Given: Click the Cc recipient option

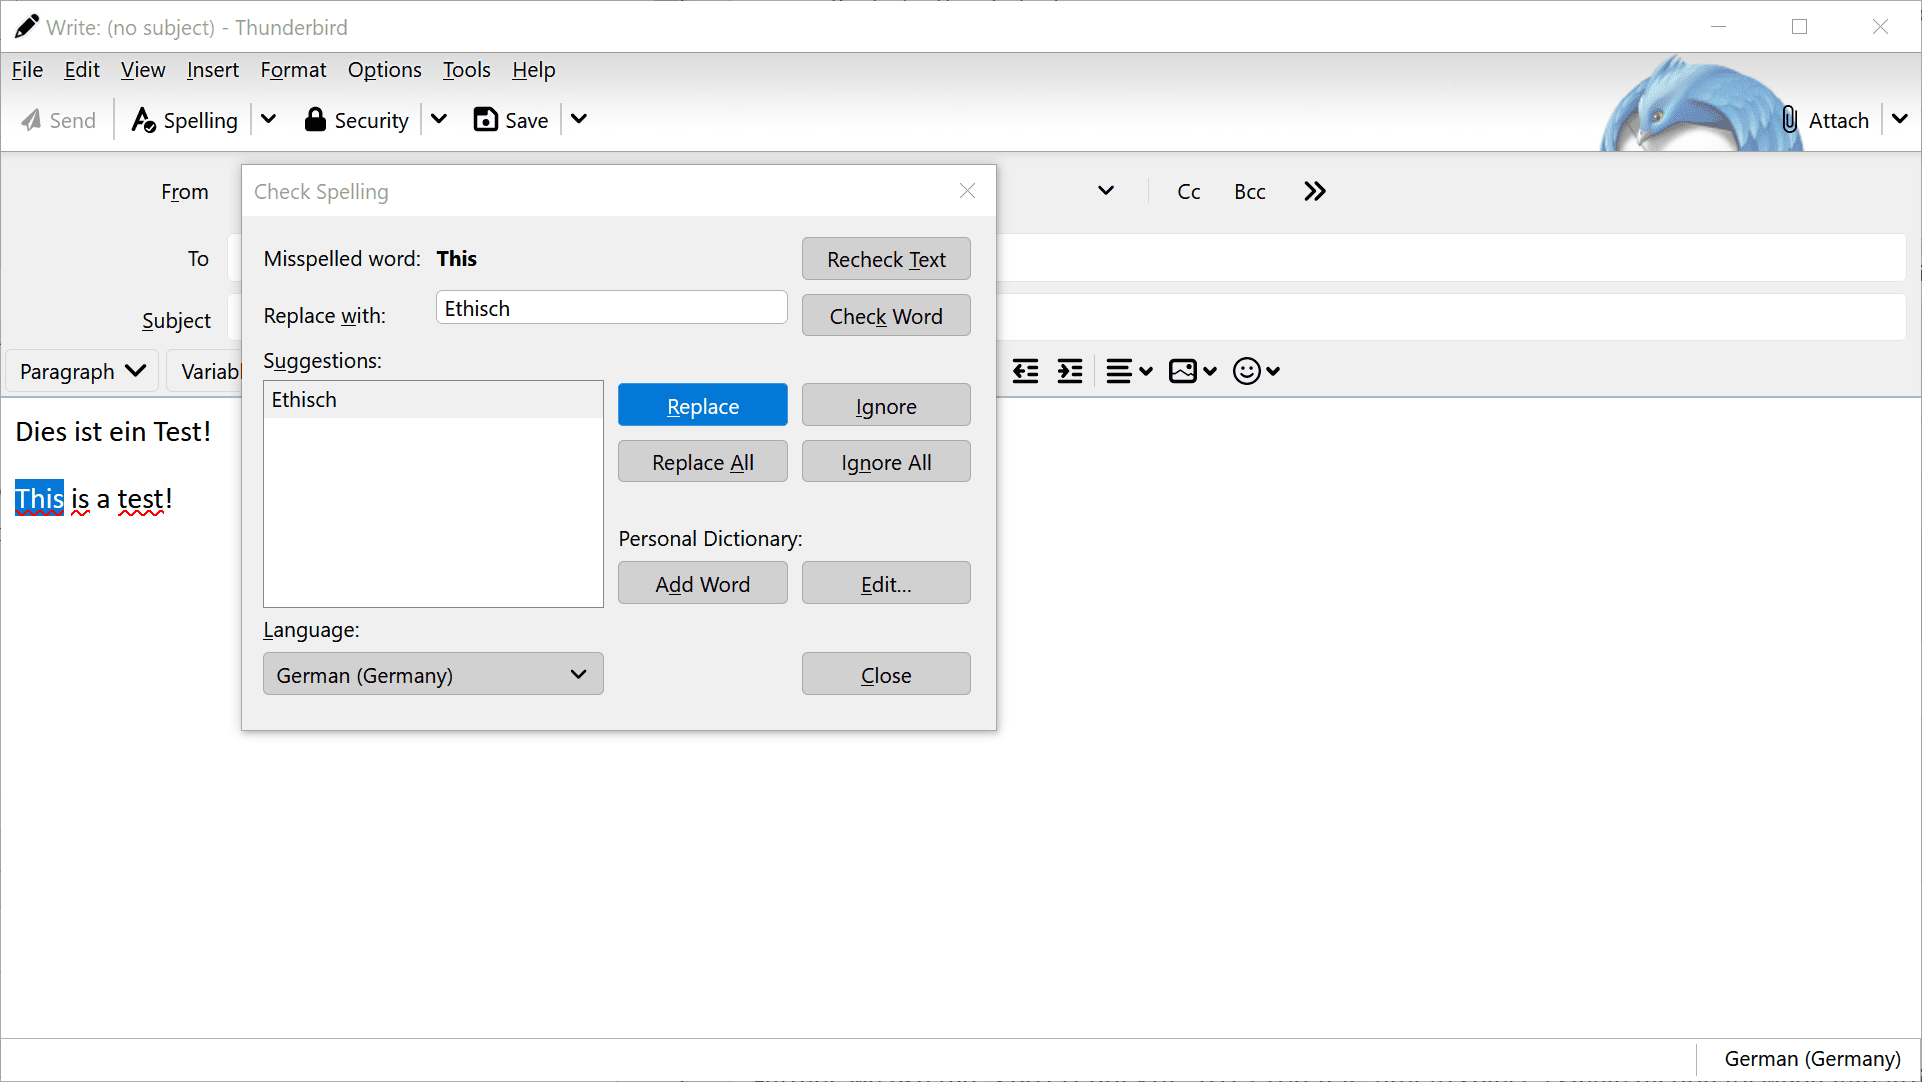Looking at the screenshot, I should pyautogui.click(x=1188, y=191).
